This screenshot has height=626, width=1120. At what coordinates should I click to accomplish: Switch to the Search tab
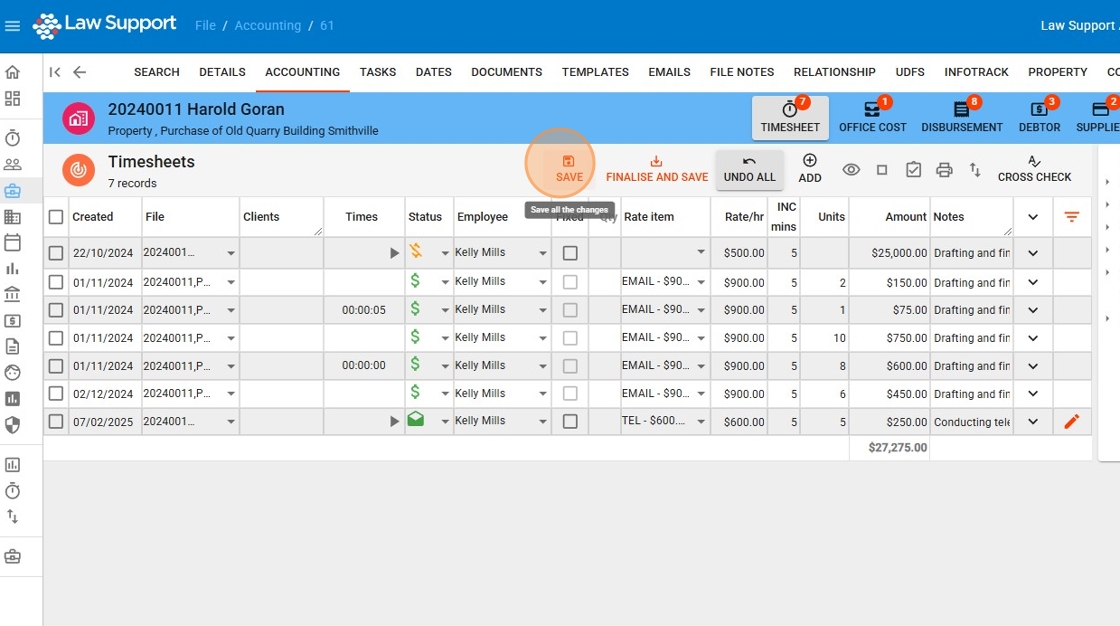156,72
